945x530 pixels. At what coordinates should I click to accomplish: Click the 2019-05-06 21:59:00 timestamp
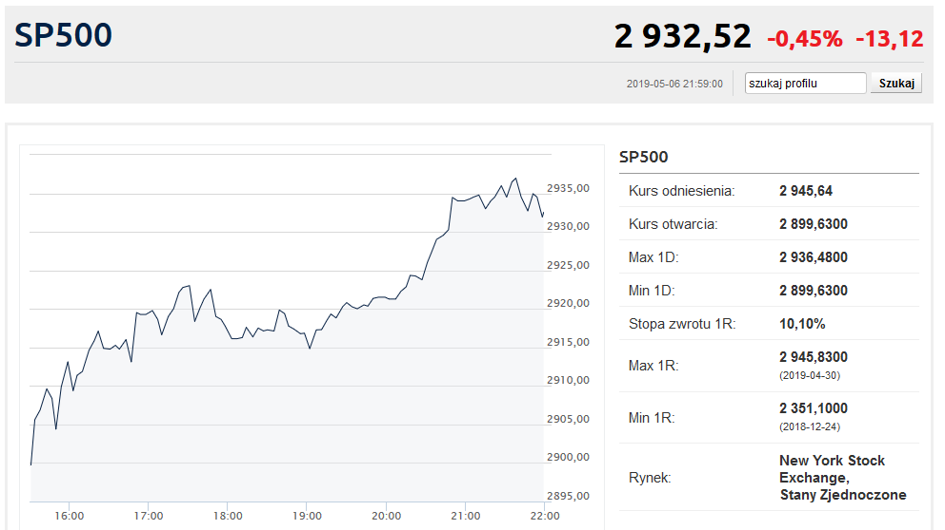click(674, 84)
